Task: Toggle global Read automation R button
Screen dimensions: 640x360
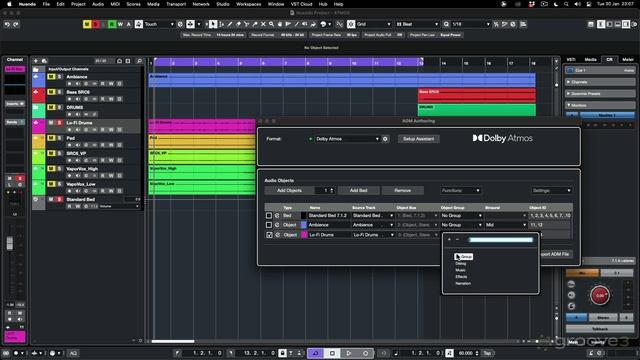Action: [x=112, y=24]
